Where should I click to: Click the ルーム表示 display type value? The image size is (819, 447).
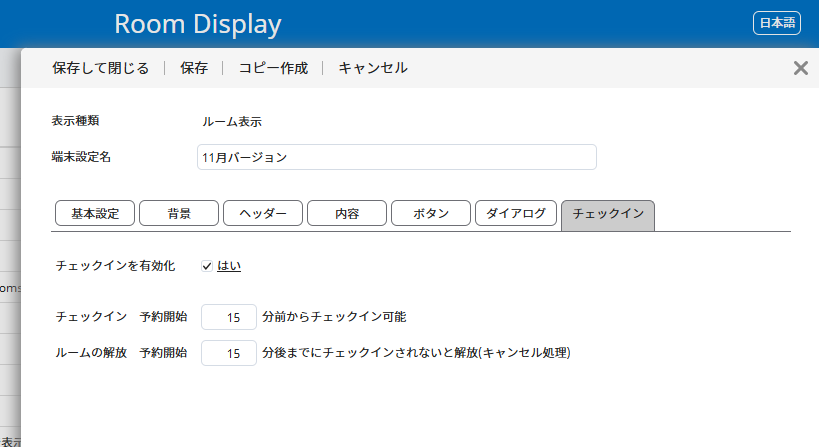click(x=232, y=122)
